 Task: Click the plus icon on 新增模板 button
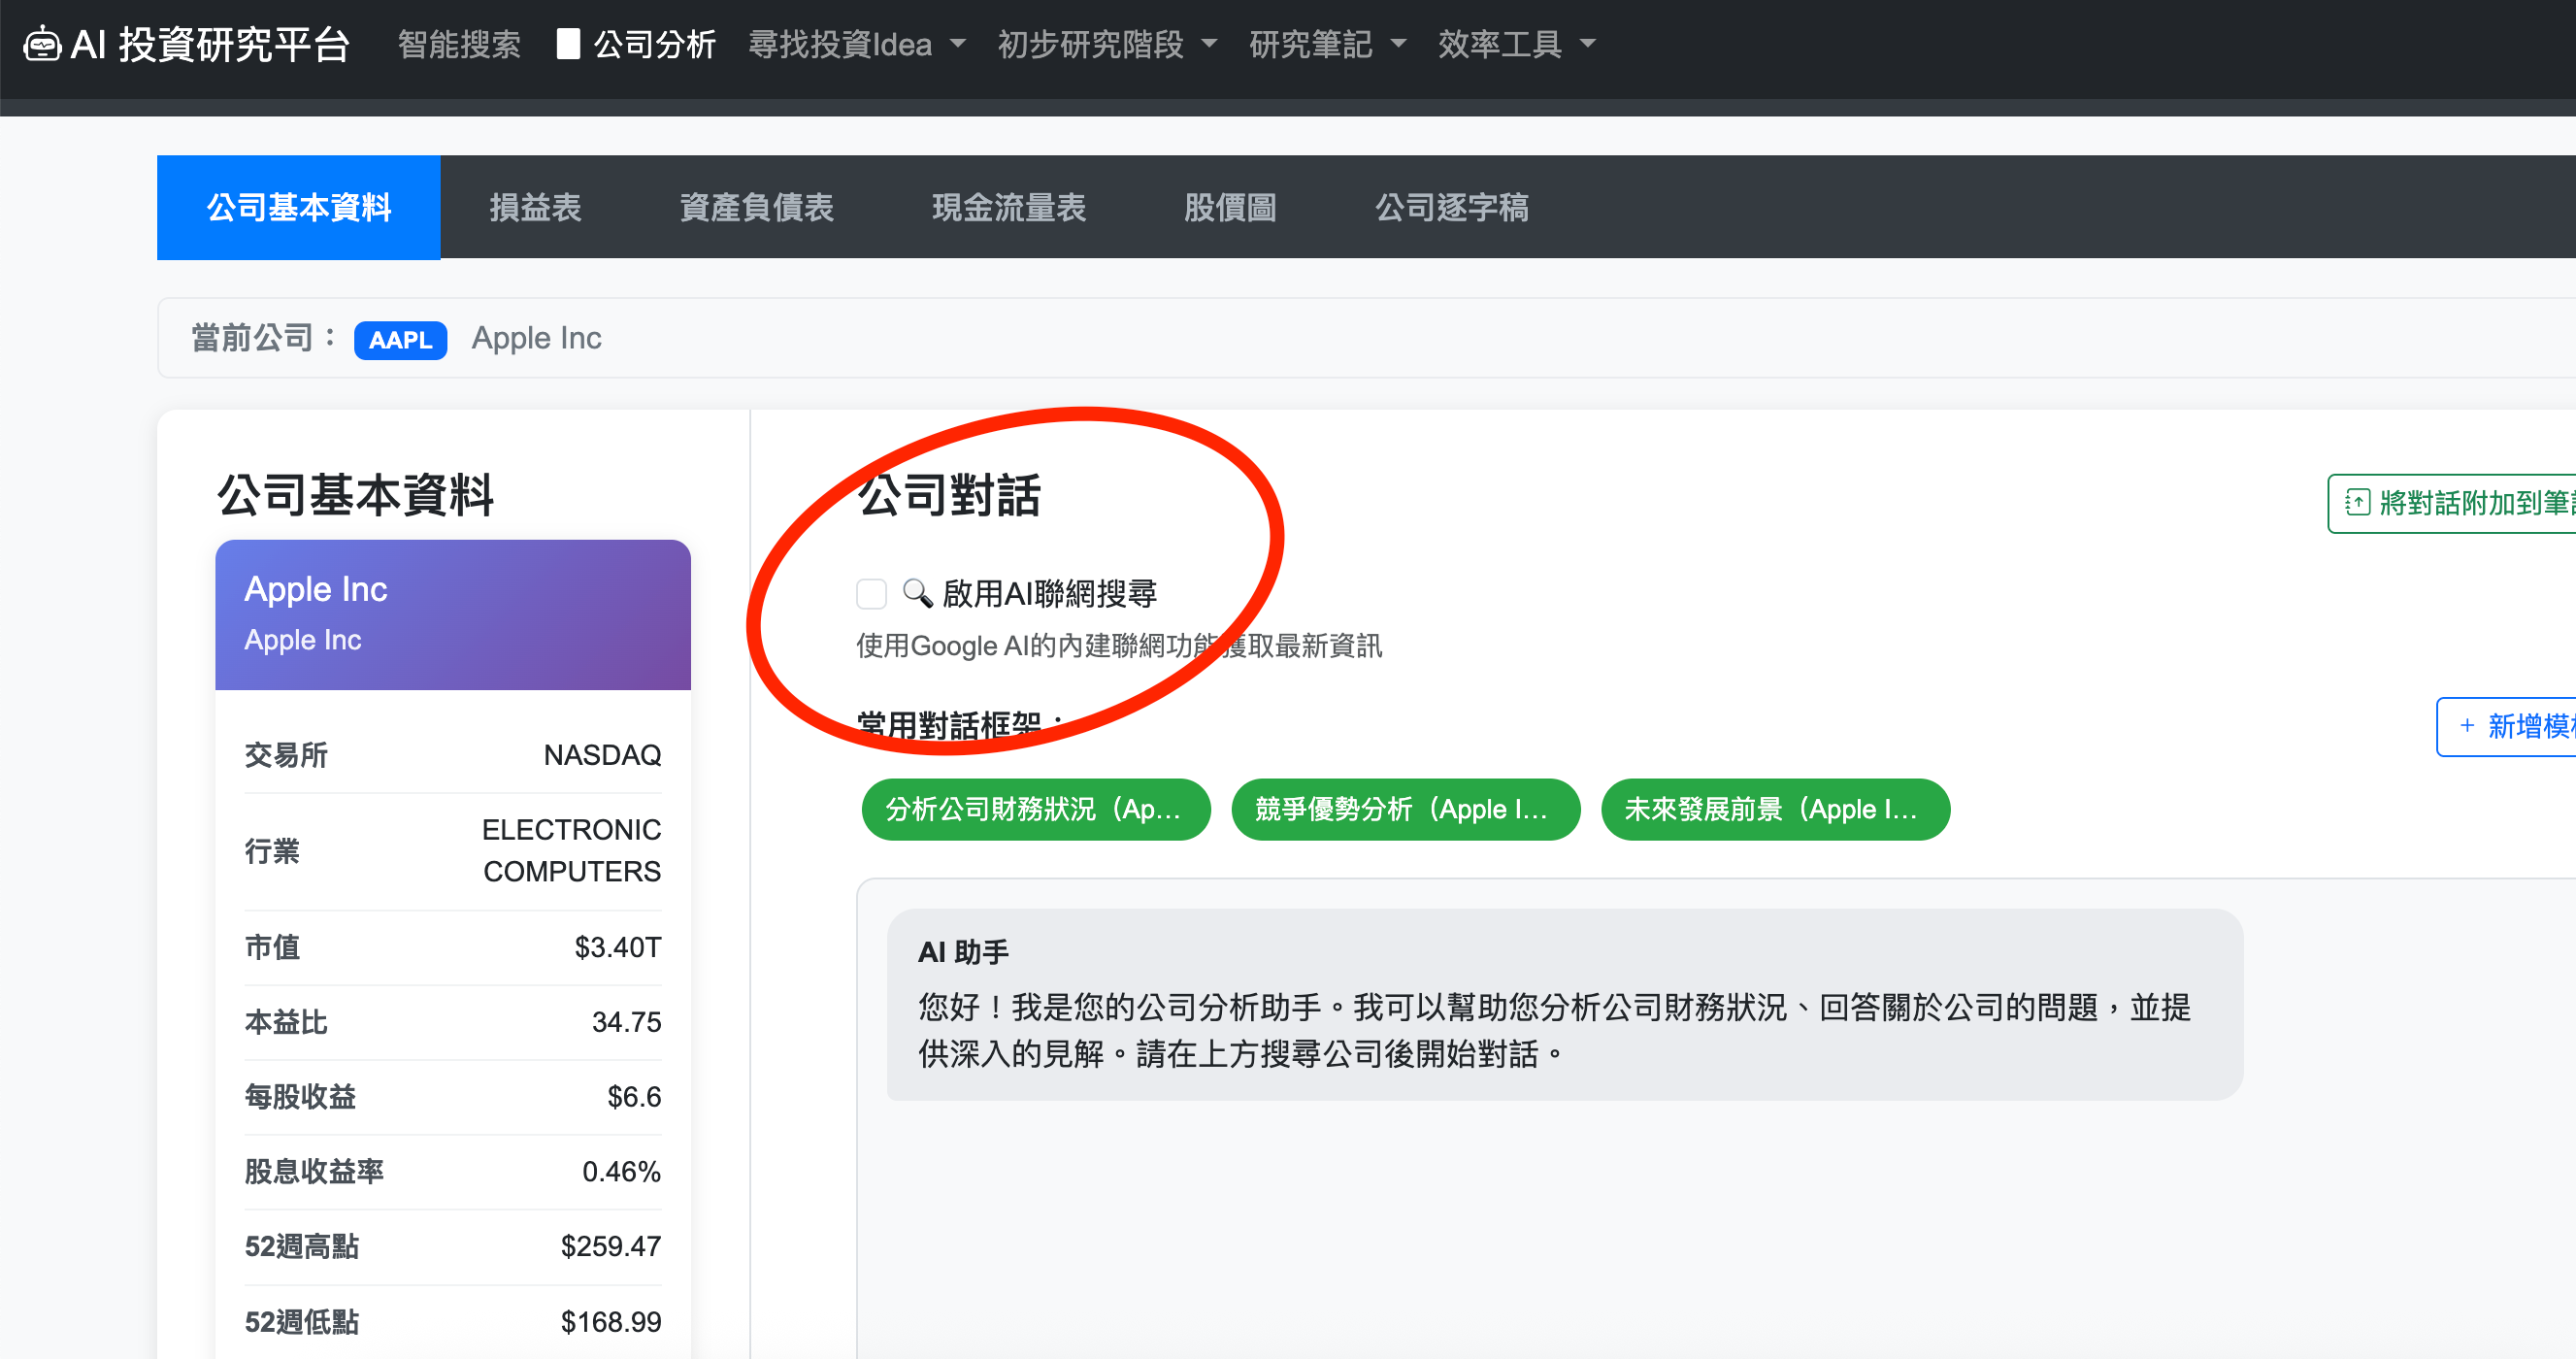pyautogui.click(x=2467, y=726)
